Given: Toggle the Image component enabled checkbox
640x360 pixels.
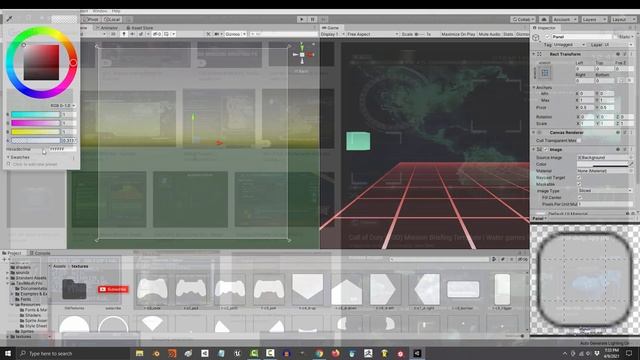Looking at the screenshot, I should click(x=546, y=149).
